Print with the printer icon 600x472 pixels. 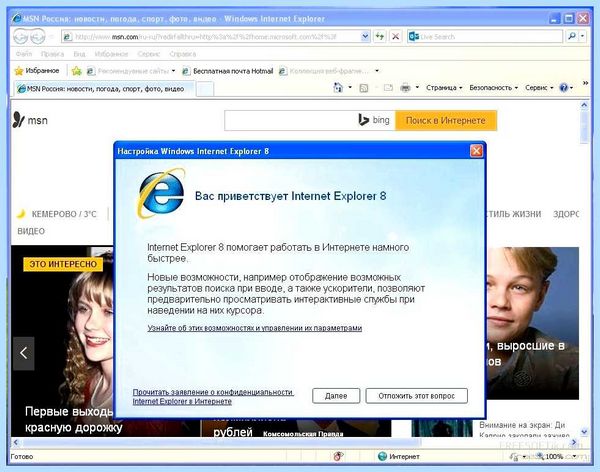405,88
